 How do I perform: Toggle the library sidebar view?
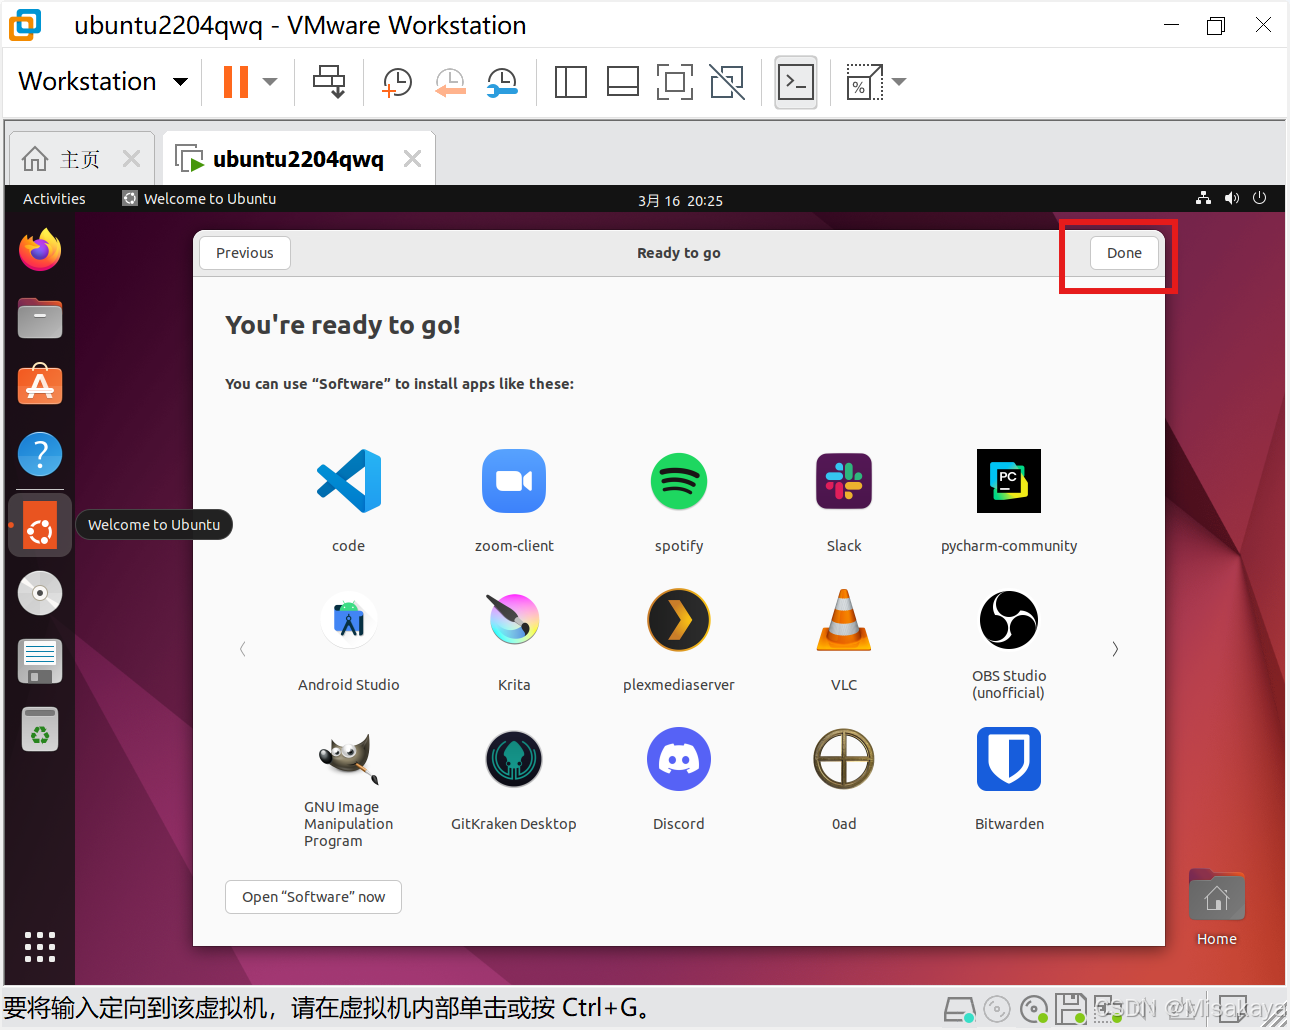click(x=570, y=82)
